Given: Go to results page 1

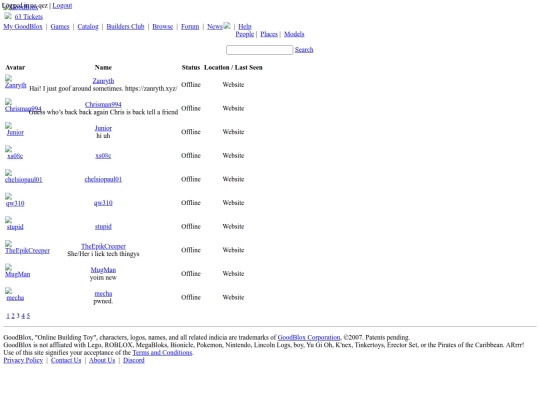Looking at the screenshot, I should (x=8, y=316).
